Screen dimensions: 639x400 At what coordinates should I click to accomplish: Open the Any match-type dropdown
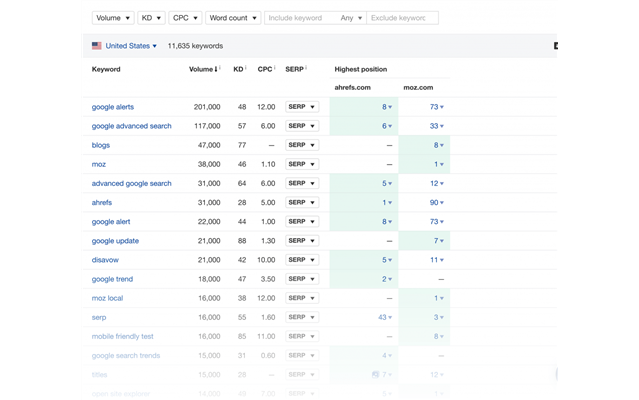(351, 18)
